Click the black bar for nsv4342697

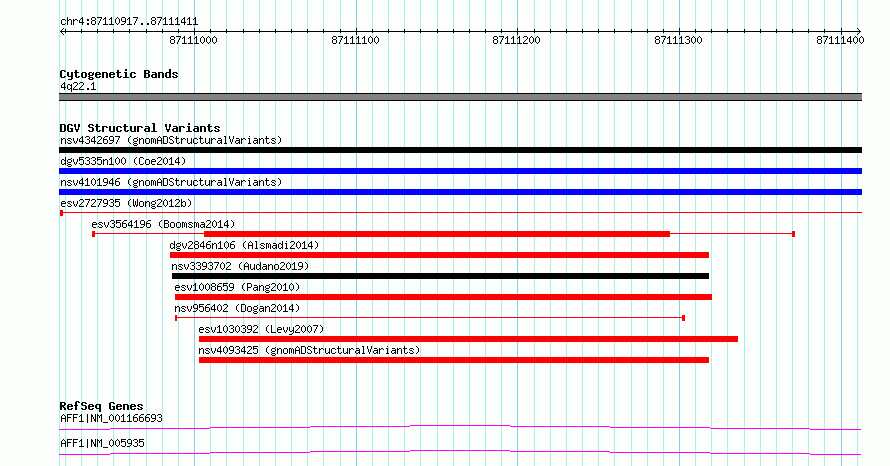pos(460,150)
